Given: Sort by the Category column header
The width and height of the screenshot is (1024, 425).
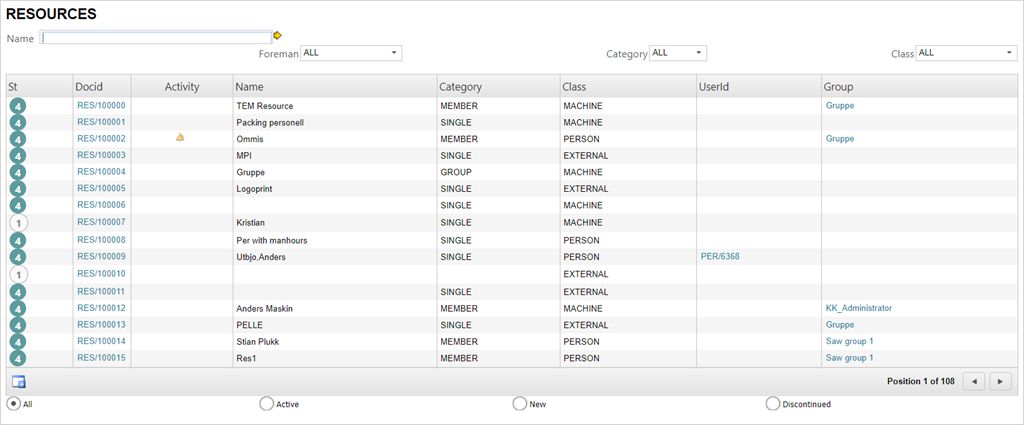Looking at the screenshot, I should pos(460,87).
